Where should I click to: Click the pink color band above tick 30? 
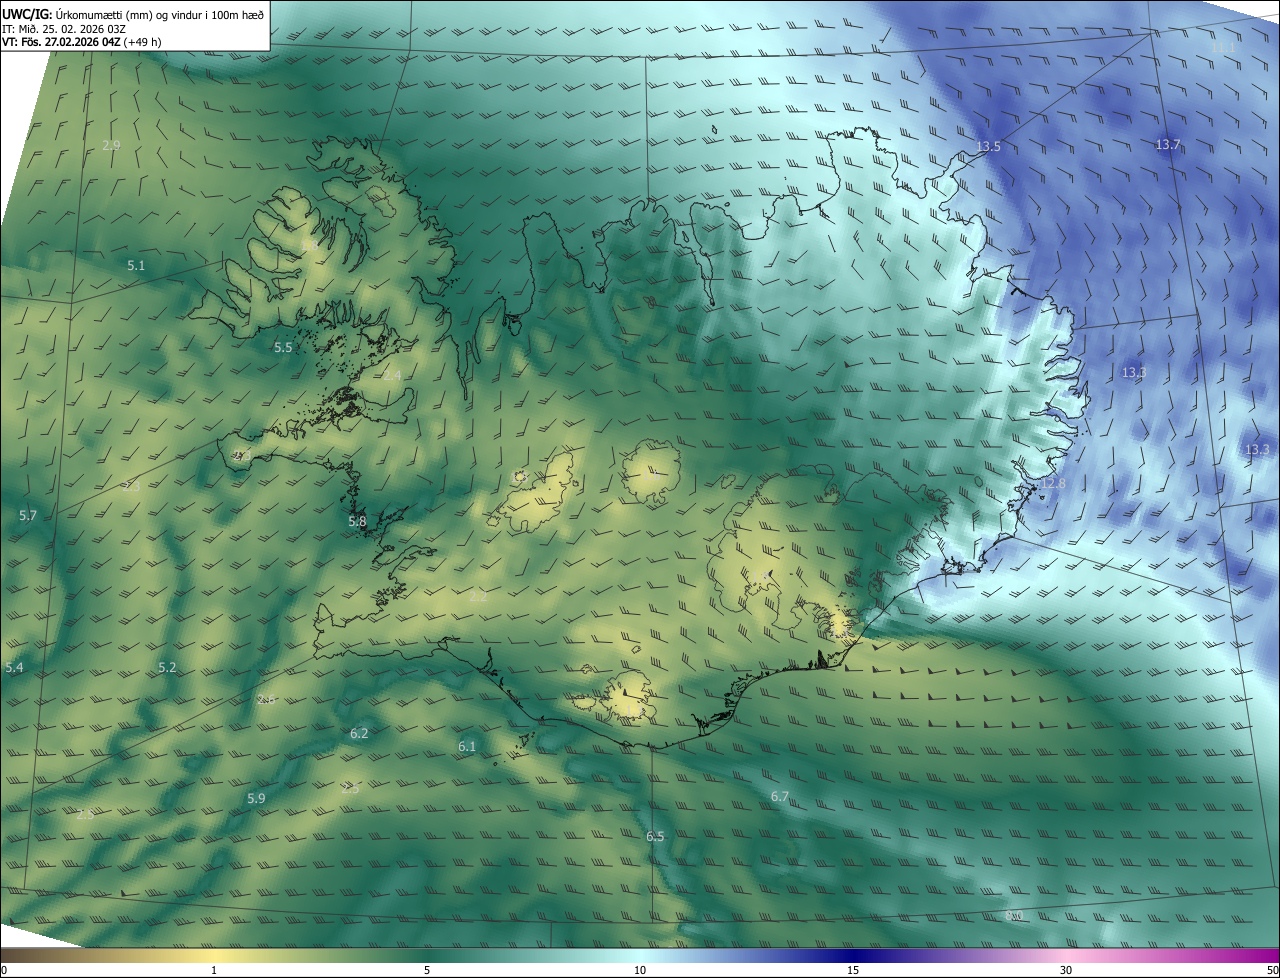(1066, 955)
